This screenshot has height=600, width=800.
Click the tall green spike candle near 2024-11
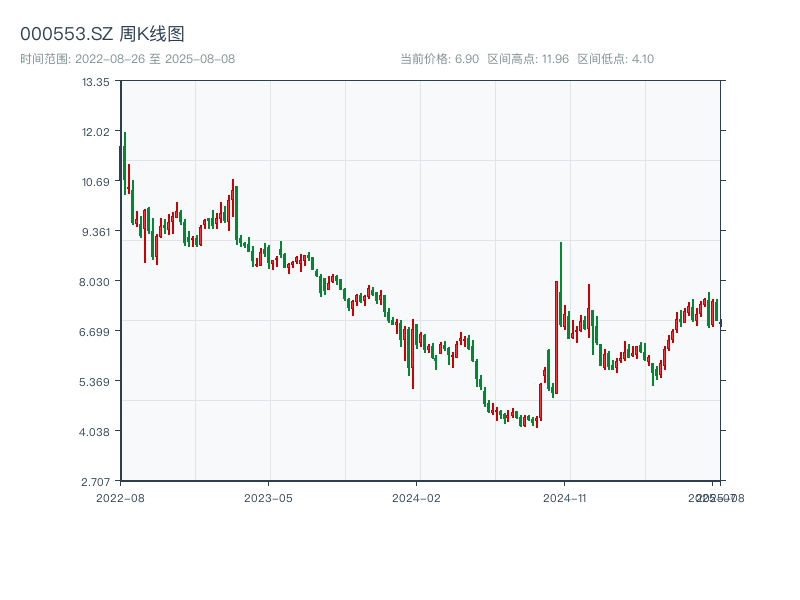(x=561, y=300)
